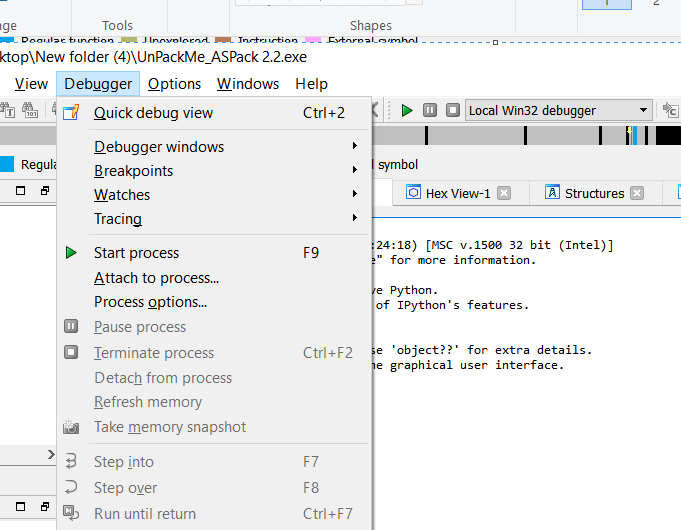This screenshot has height=530, width=681.
Task: Select Start process from Debugger menu
Action: point(136,253)
